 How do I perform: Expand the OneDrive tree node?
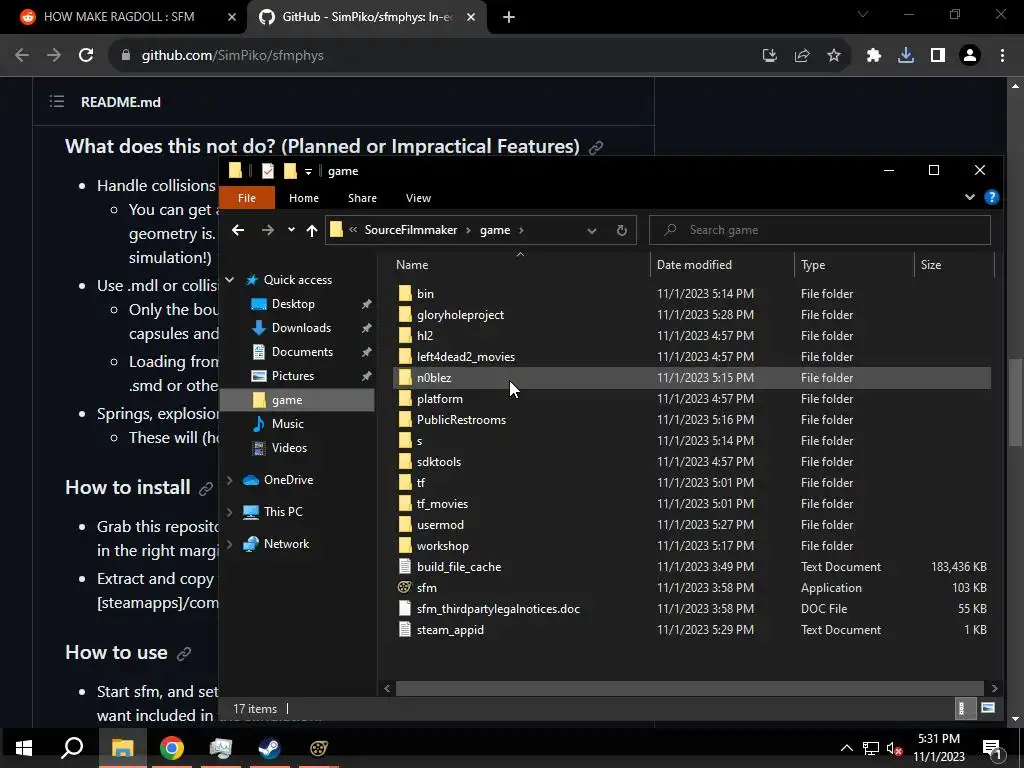point(230,480)
